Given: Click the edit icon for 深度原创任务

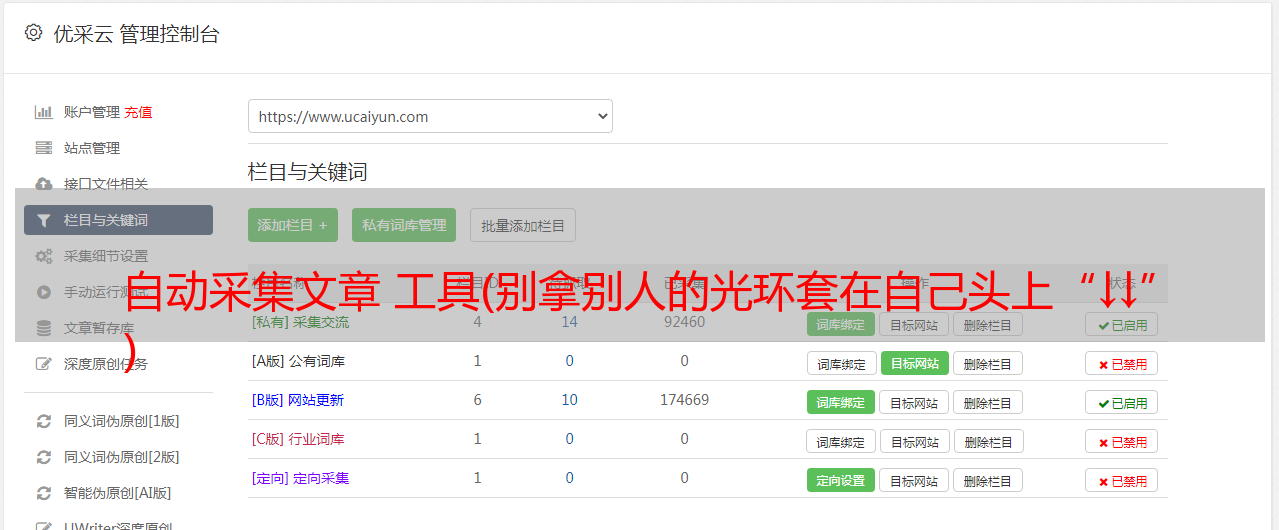Looking at the screenshot, I should (44, 364).
